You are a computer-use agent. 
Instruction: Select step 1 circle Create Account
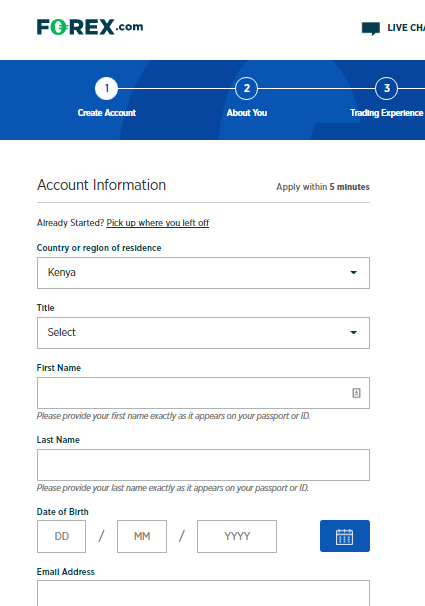107,89
